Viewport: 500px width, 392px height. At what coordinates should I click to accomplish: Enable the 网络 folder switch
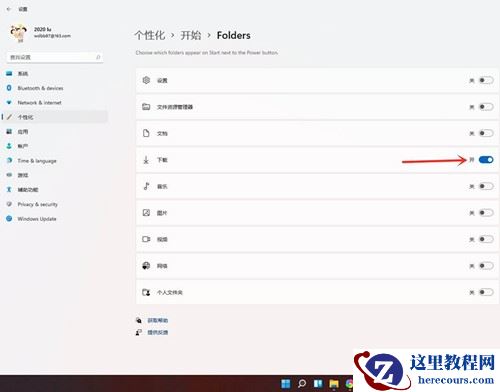point(486,266)
